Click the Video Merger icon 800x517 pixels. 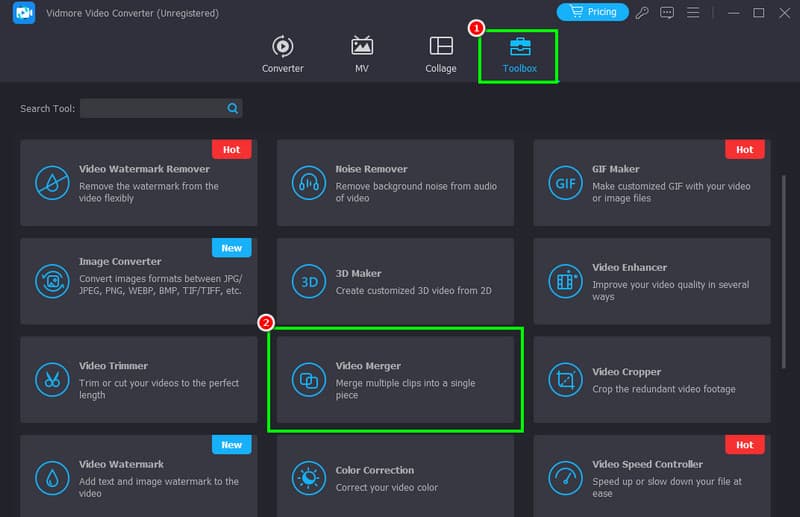[307, 380]
